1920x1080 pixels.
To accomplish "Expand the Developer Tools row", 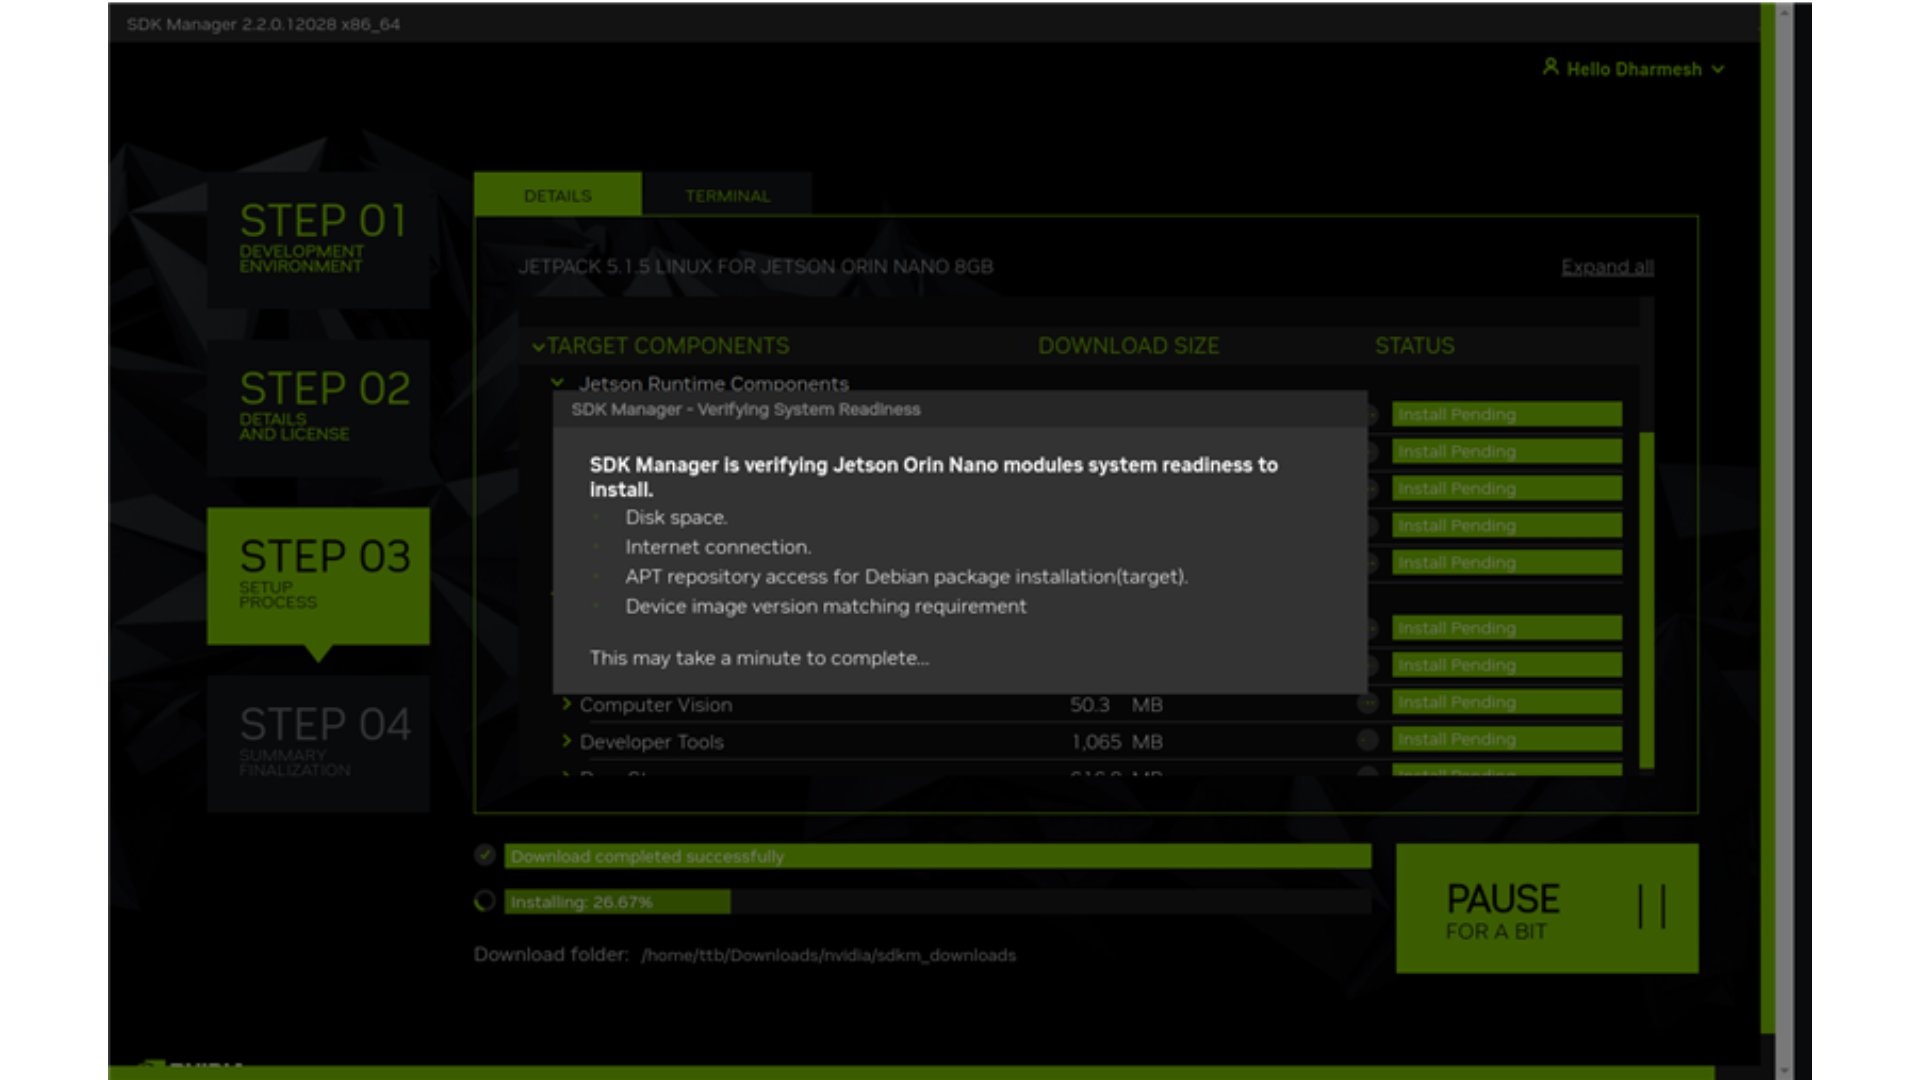I will tap(567, 741).
